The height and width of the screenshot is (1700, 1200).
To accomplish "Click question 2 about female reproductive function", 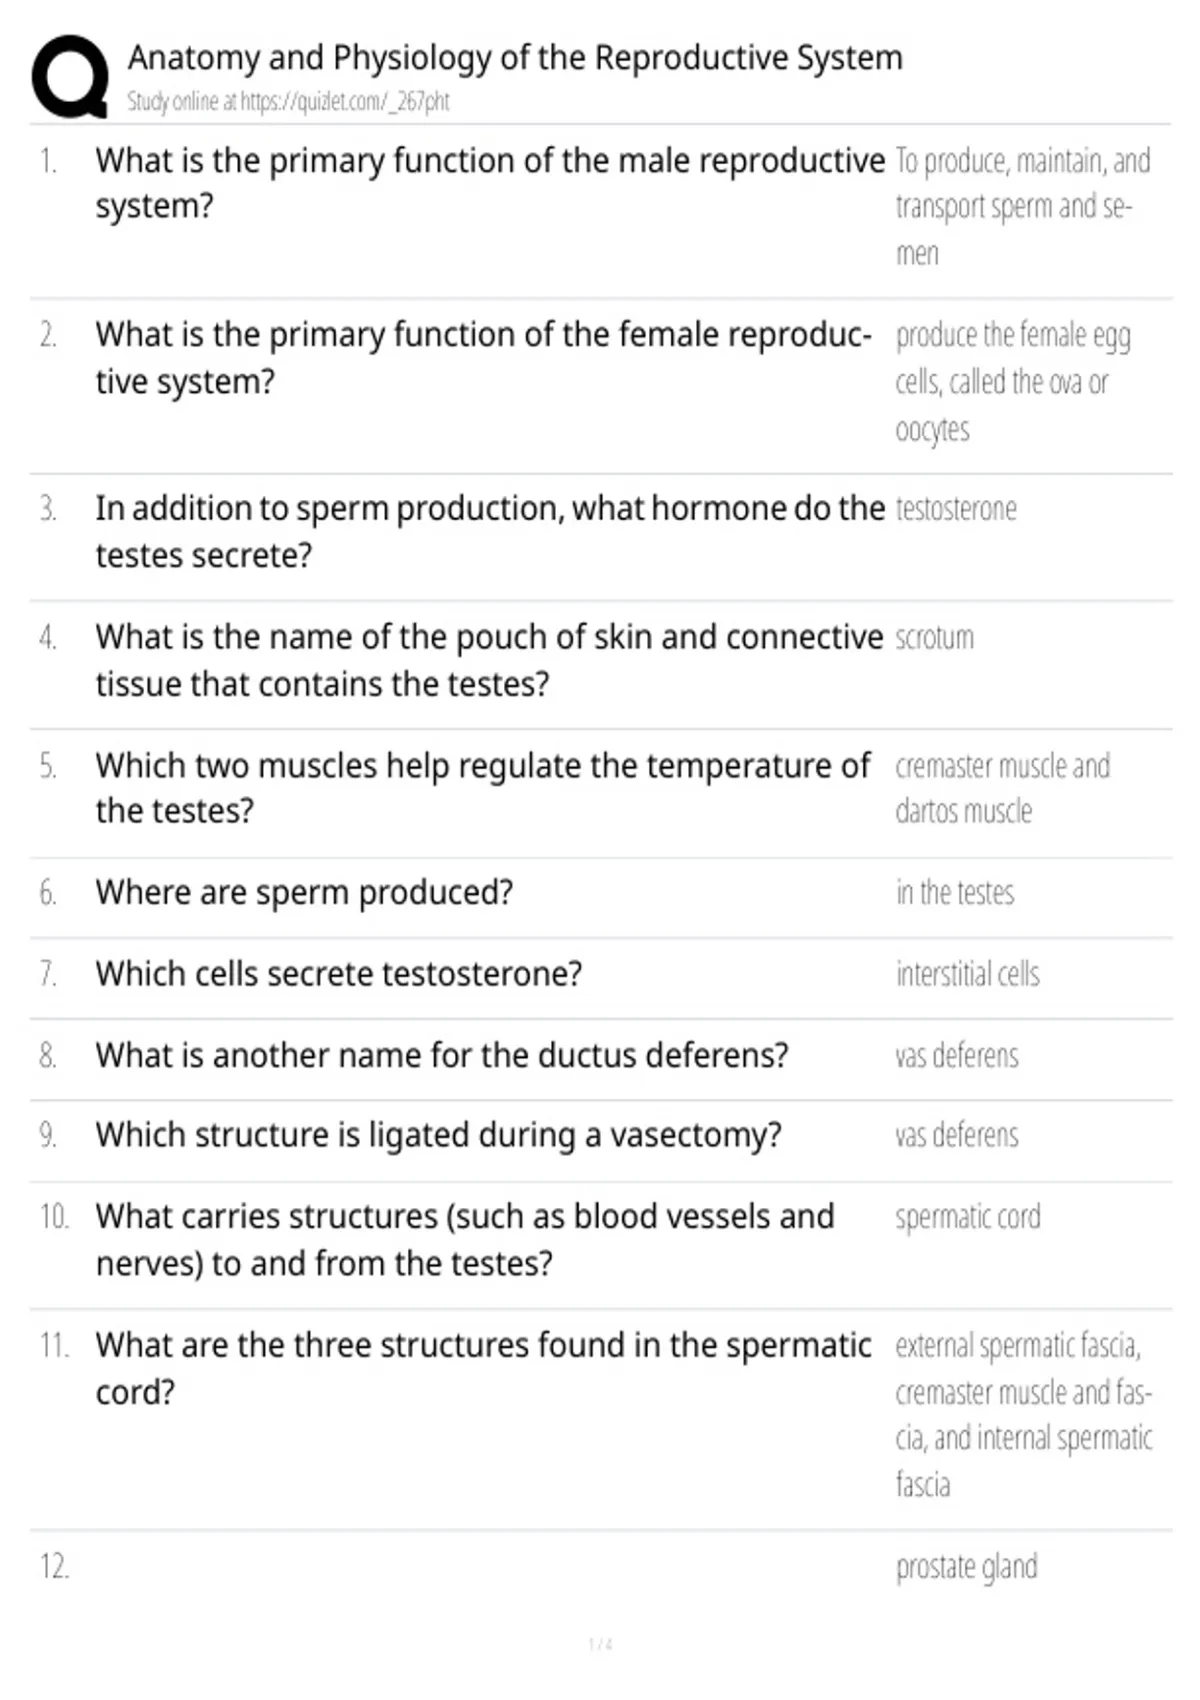I will [x=483, y=358].
